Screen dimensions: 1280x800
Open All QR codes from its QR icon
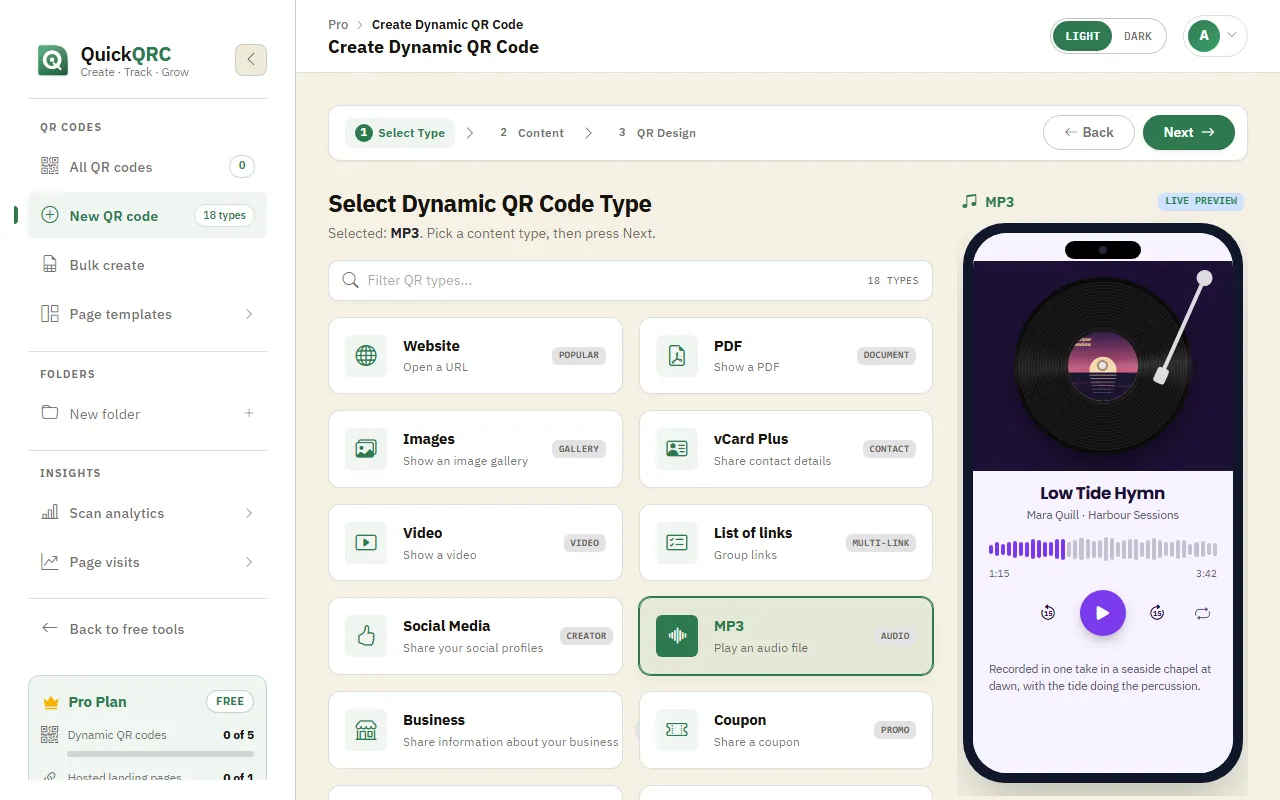click(x=50, y=166)
